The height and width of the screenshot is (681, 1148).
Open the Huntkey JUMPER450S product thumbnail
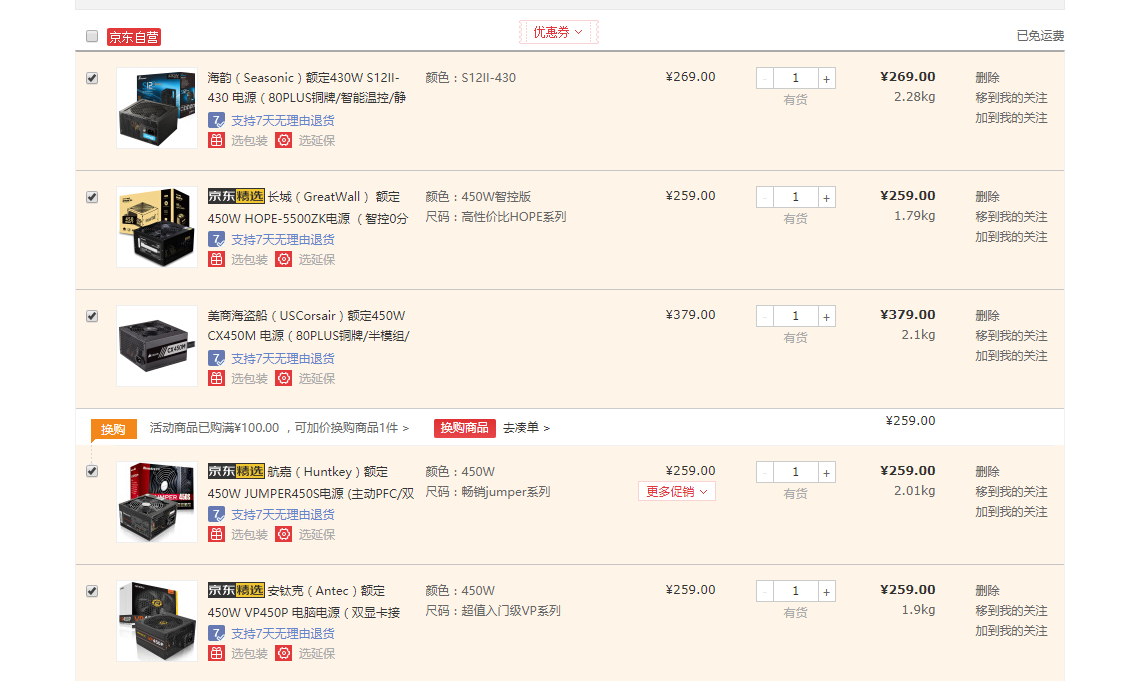[157, 502]
